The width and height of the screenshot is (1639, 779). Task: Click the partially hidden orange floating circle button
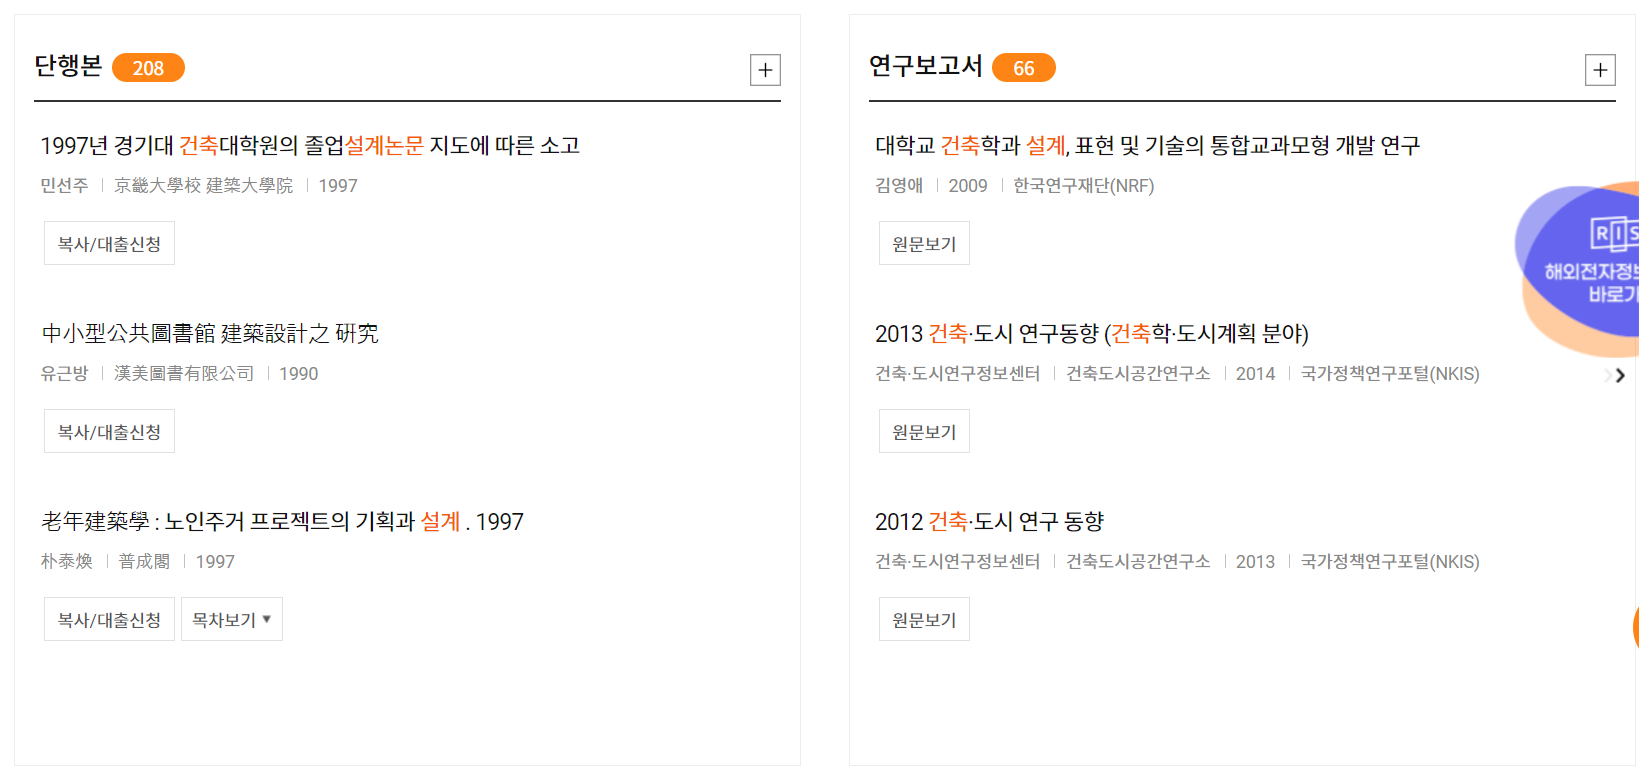point(1633,625)
